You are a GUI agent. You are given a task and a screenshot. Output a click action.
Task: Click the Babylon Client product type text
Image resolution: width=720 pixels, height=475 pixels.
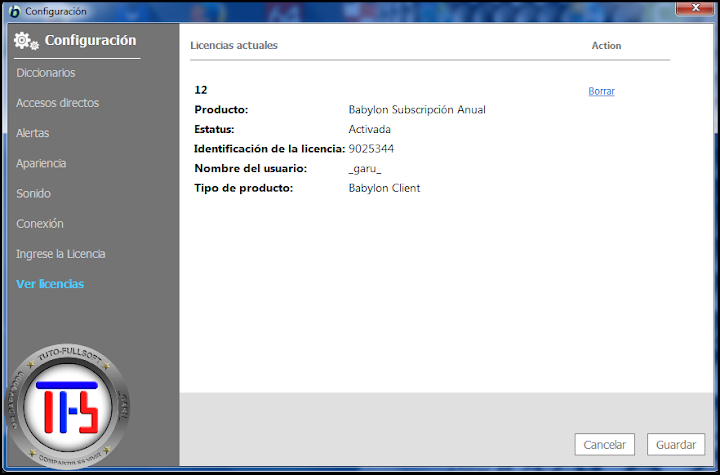coord(384,188)
